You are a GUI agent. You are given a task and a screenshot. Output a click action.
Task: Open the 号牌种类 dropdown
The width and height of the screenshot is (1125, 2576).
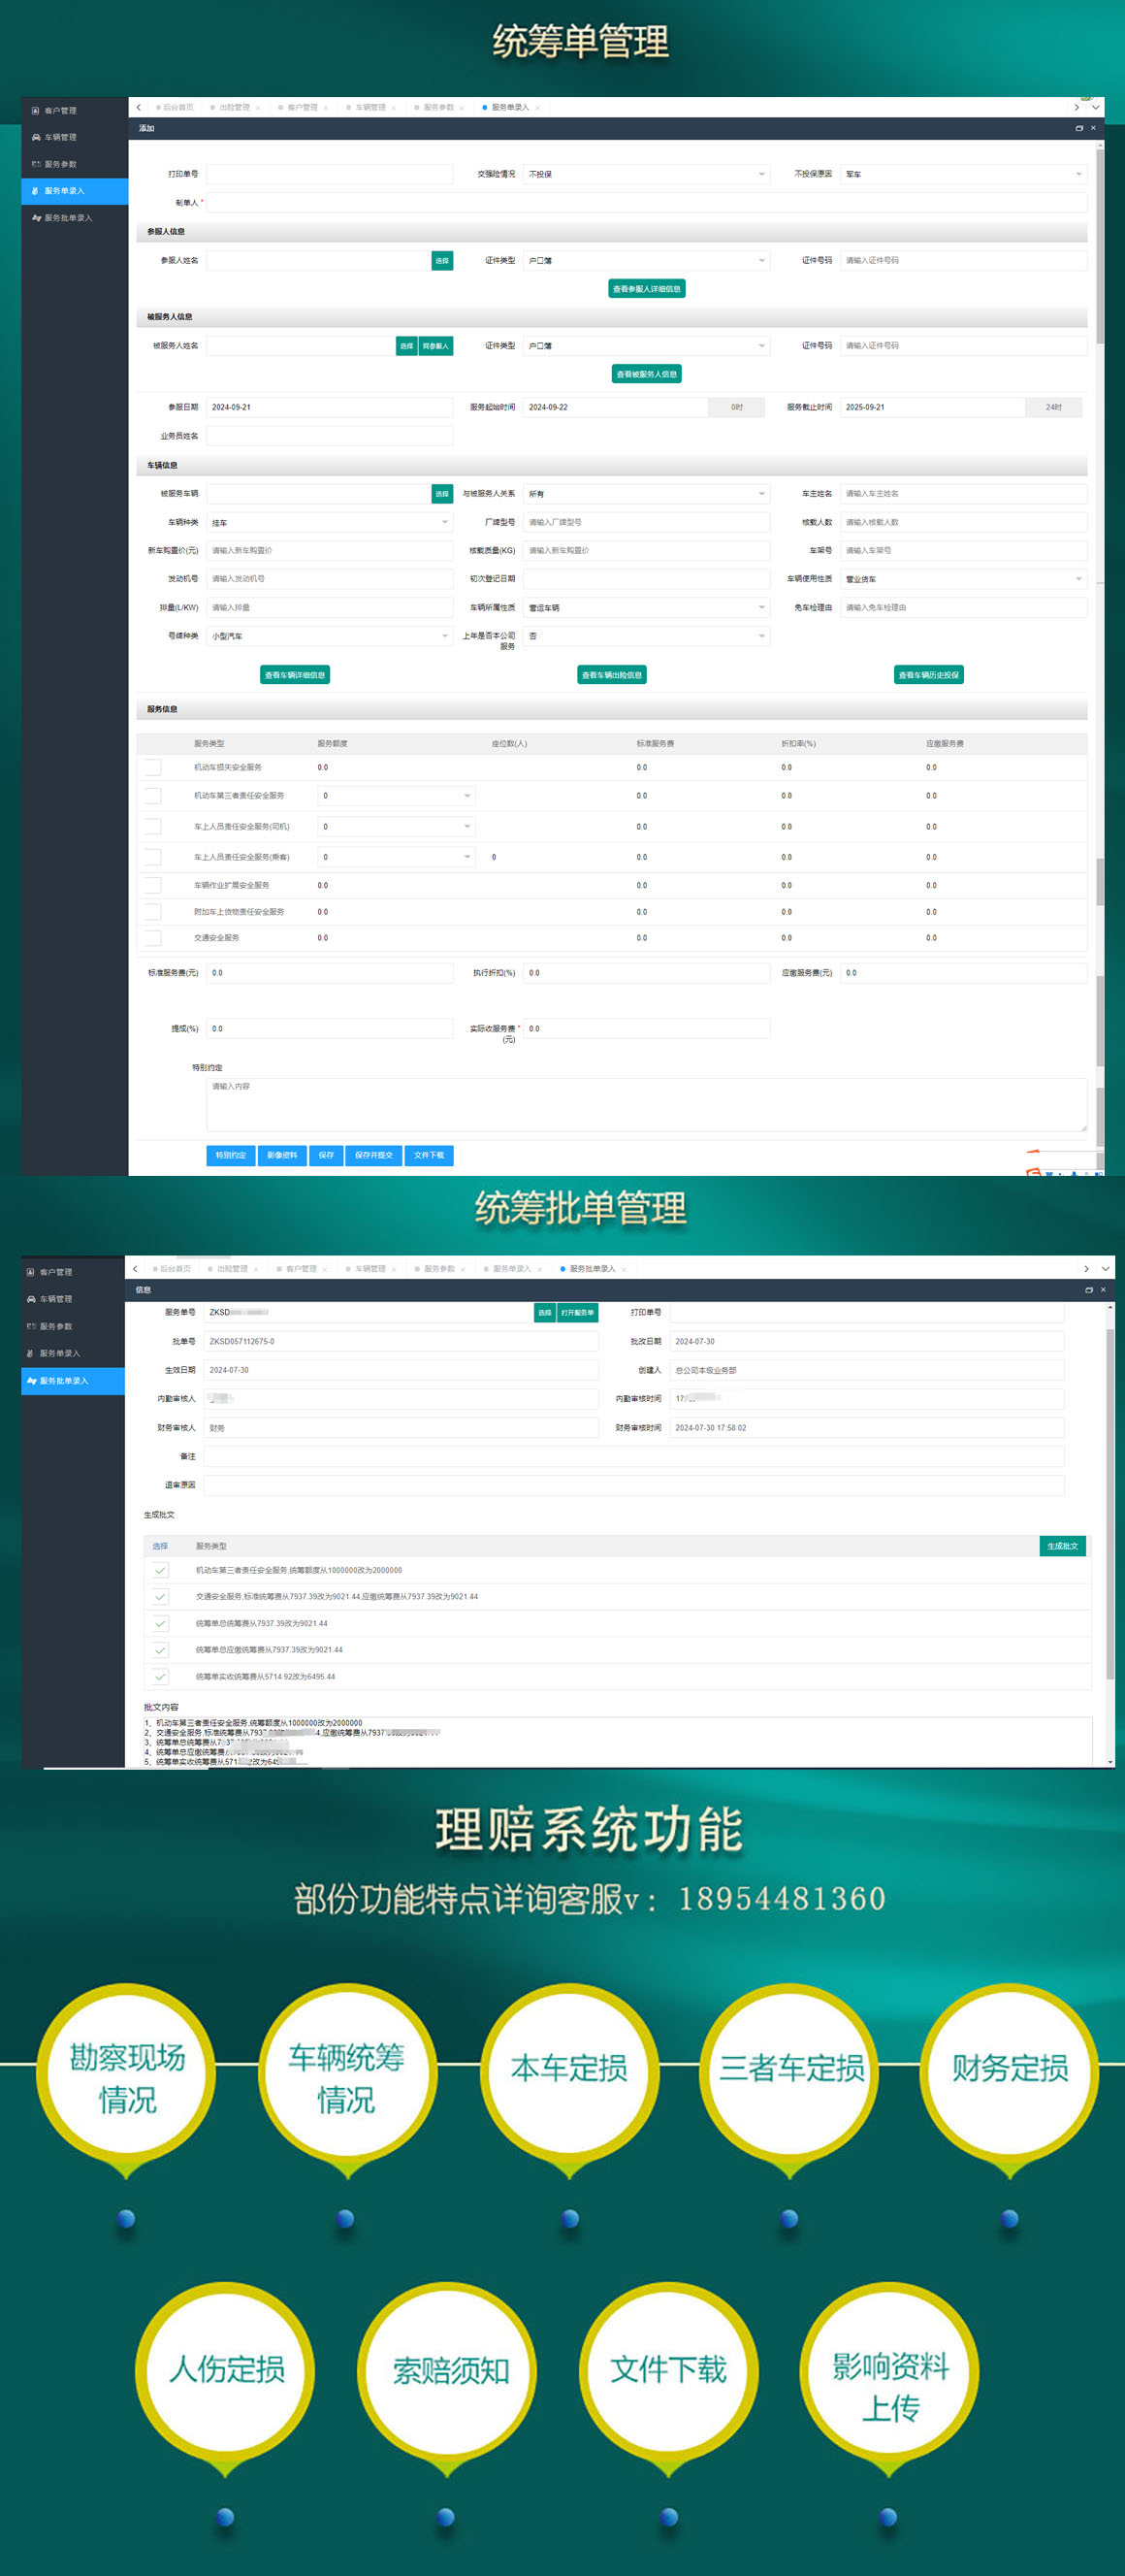tap(329, 636)
